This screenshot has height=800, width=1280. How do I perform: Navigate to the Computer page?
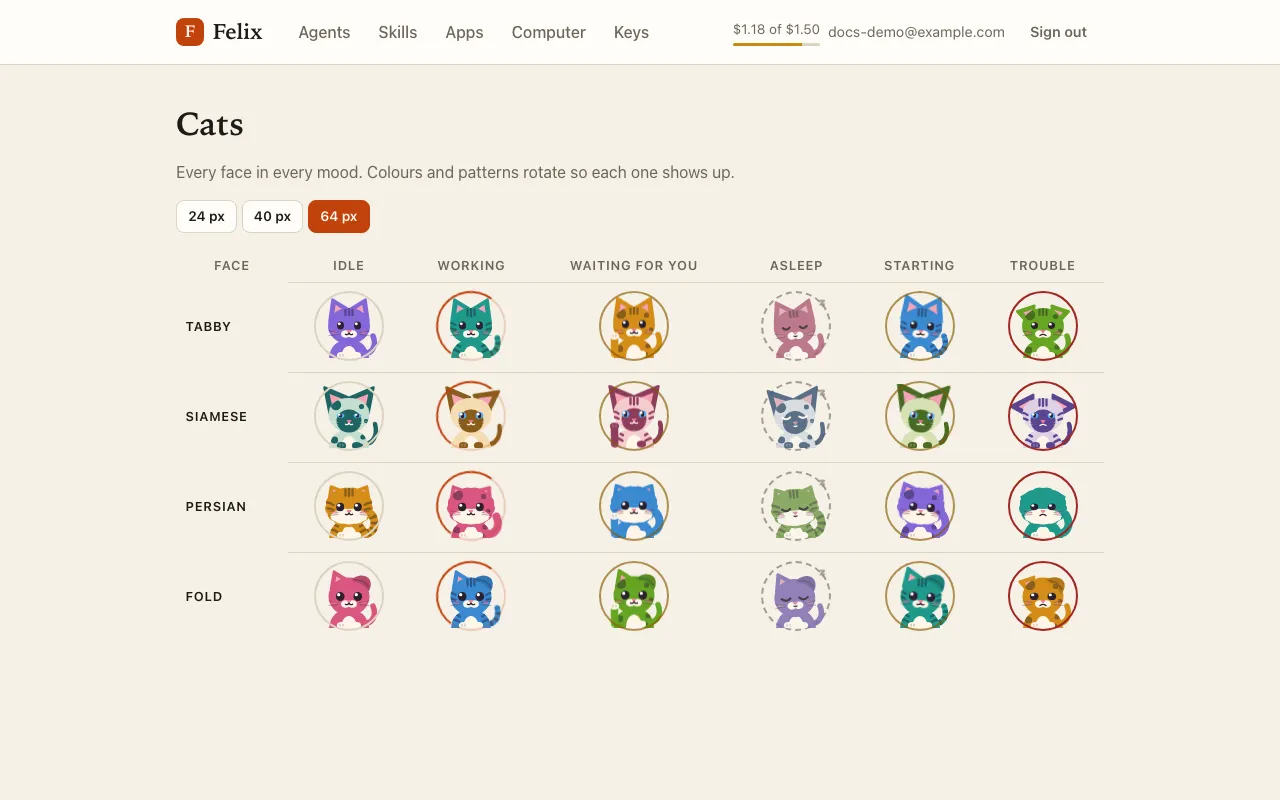(x=549, y=32)
